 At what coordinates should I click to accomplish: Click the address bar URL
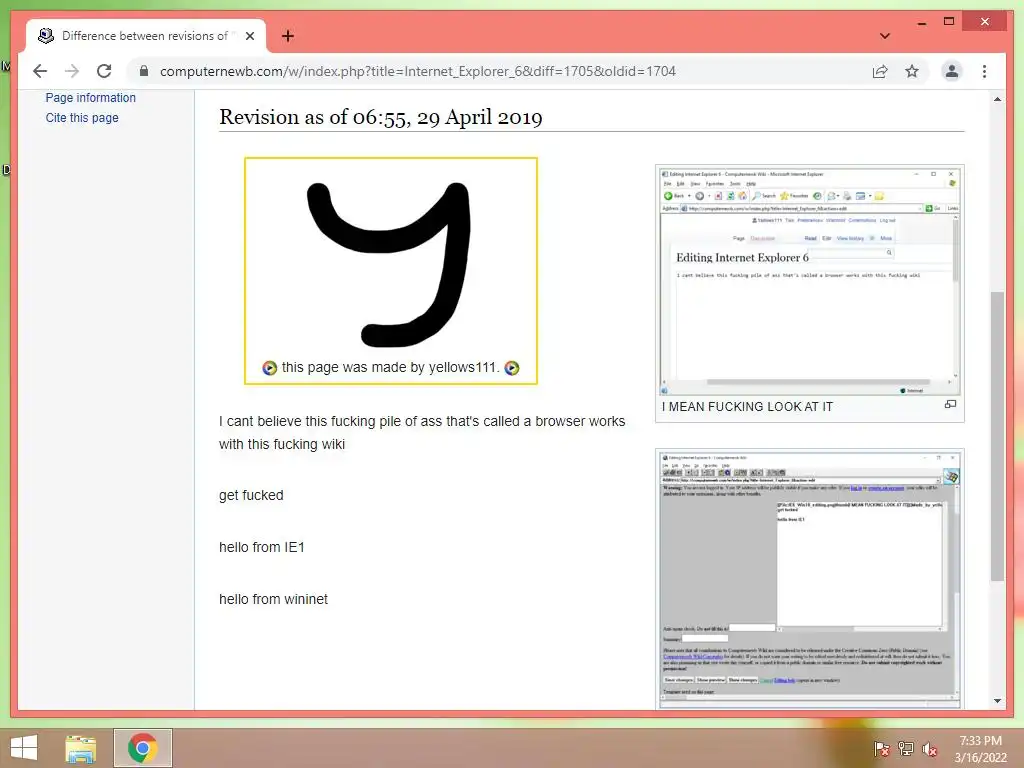(418, 71)
